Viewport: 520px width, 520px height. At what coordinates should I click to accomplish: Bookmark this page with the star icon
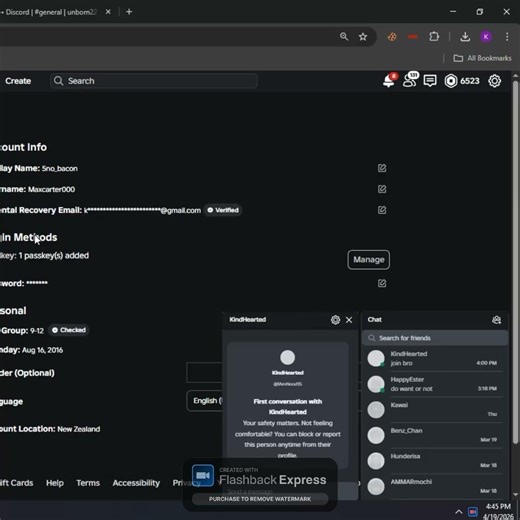point(363,37)
